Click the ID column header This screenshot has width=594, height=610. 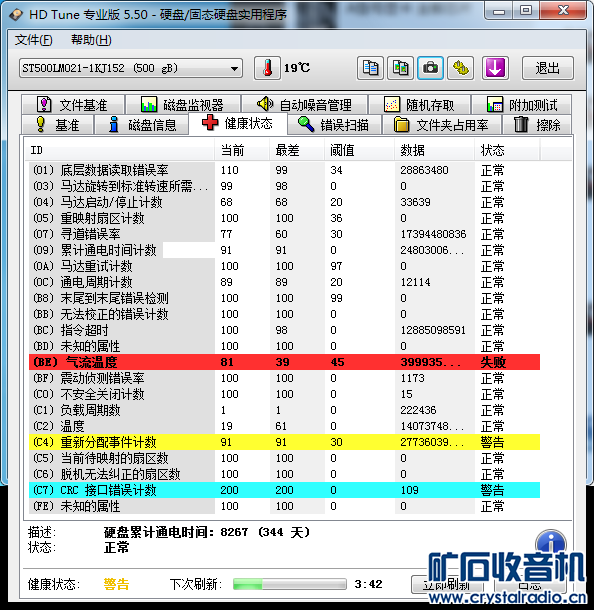(119, 150)
